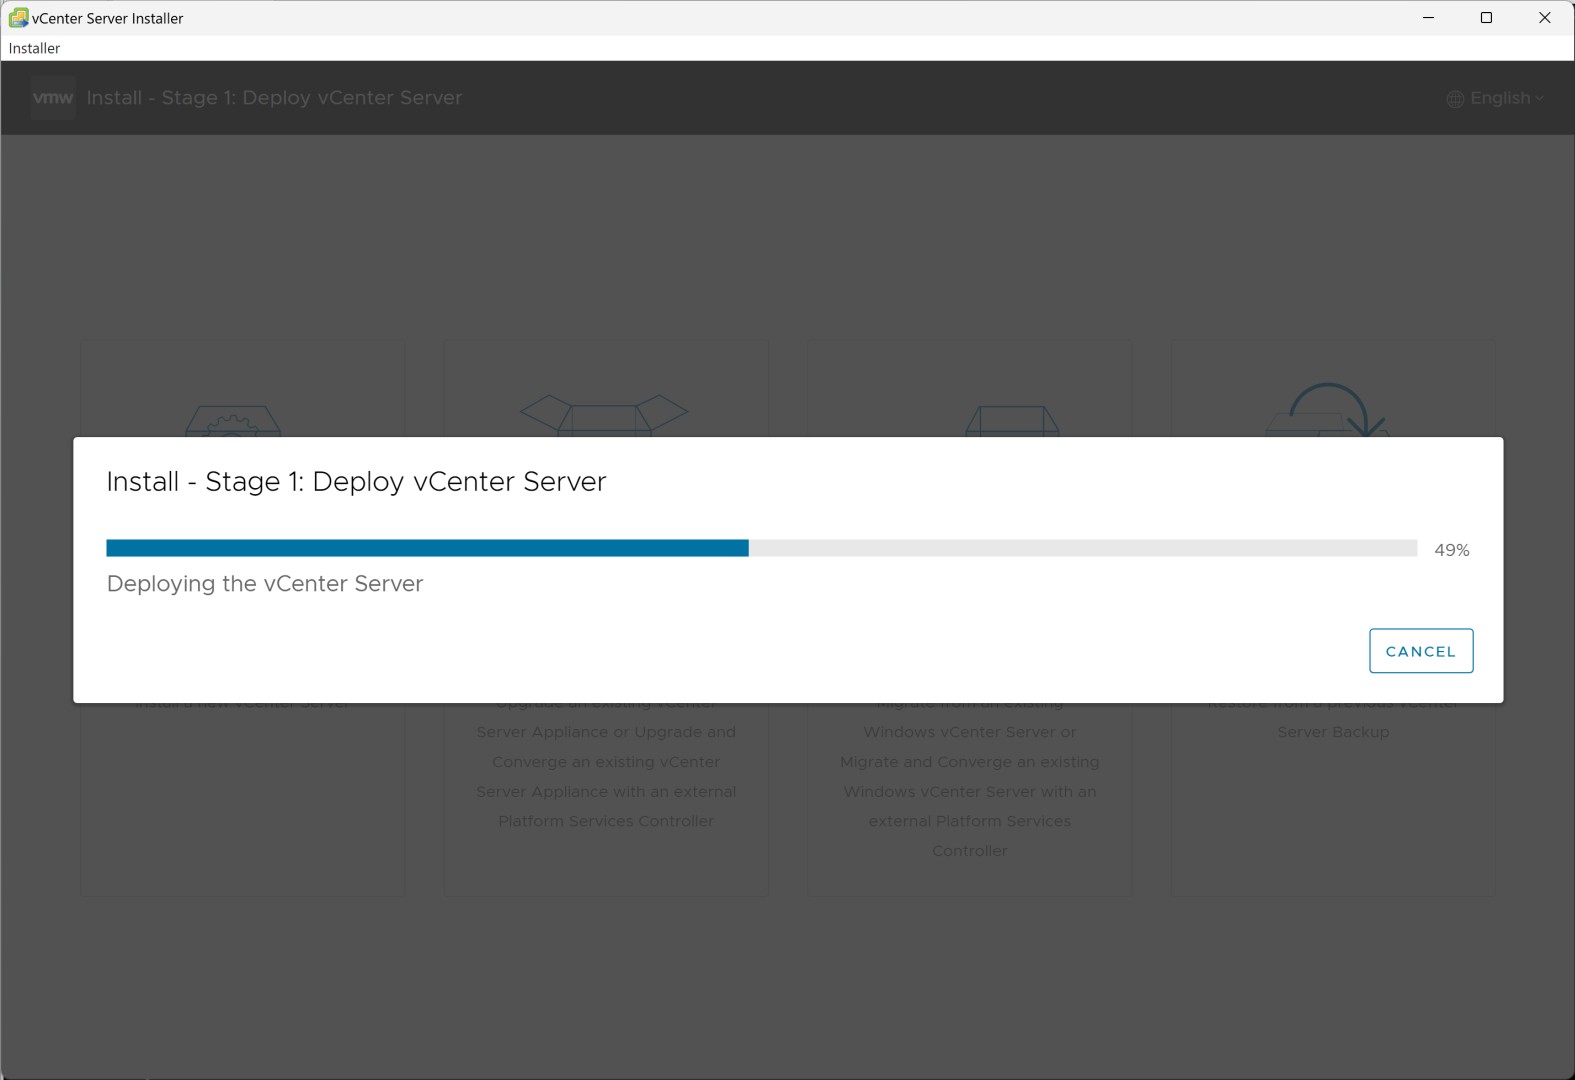The image size is (1575, 1080).
Task: Click 'Windows vCenter Server with an' text
Action: (x=970, y=792)
